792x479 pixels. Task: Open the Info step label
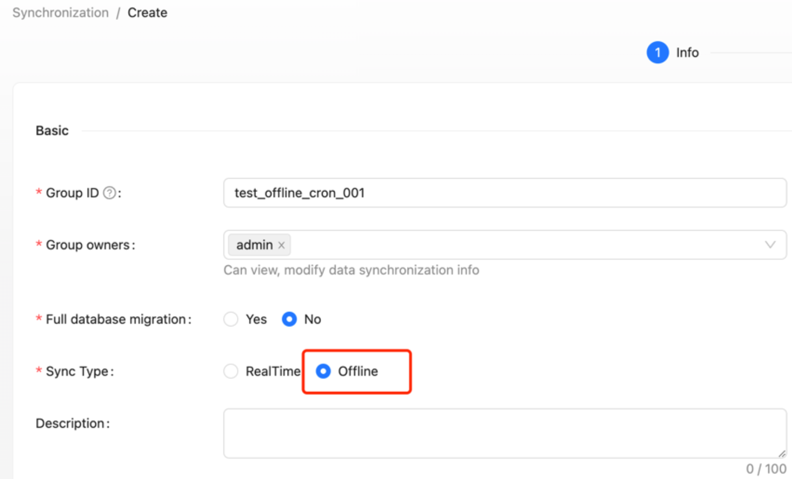point(688,53)
